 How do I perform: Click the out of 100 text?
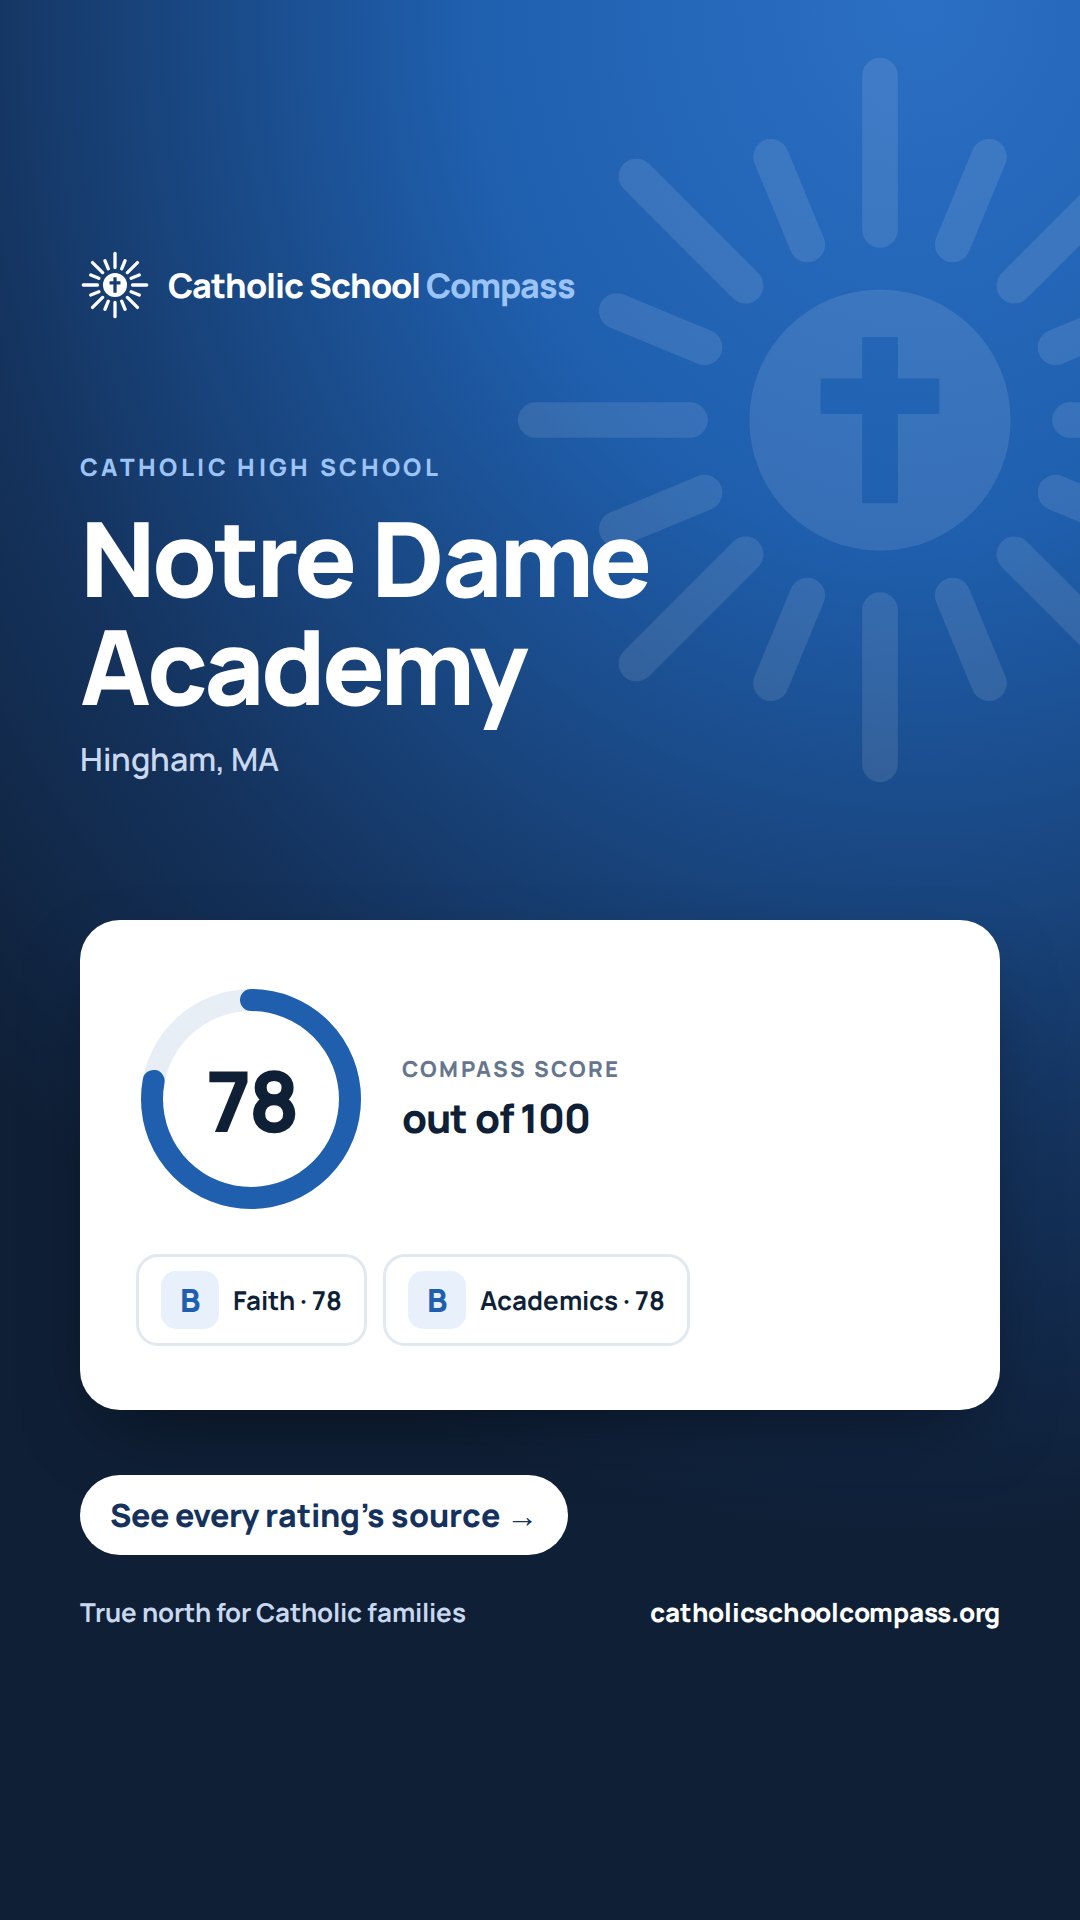(x=496, y=1119)
